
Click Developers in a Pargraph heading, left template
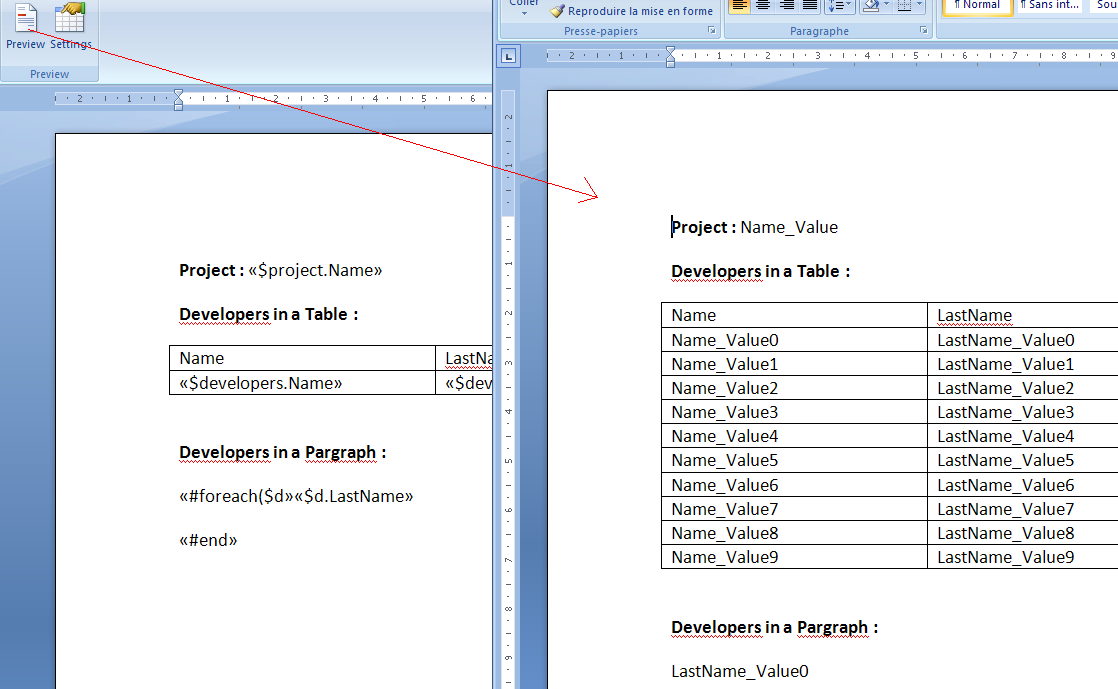[283, 453]
